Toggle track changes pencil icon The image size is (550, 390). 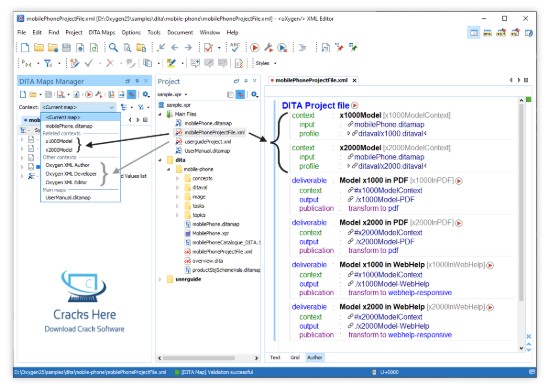pos(74,63)
